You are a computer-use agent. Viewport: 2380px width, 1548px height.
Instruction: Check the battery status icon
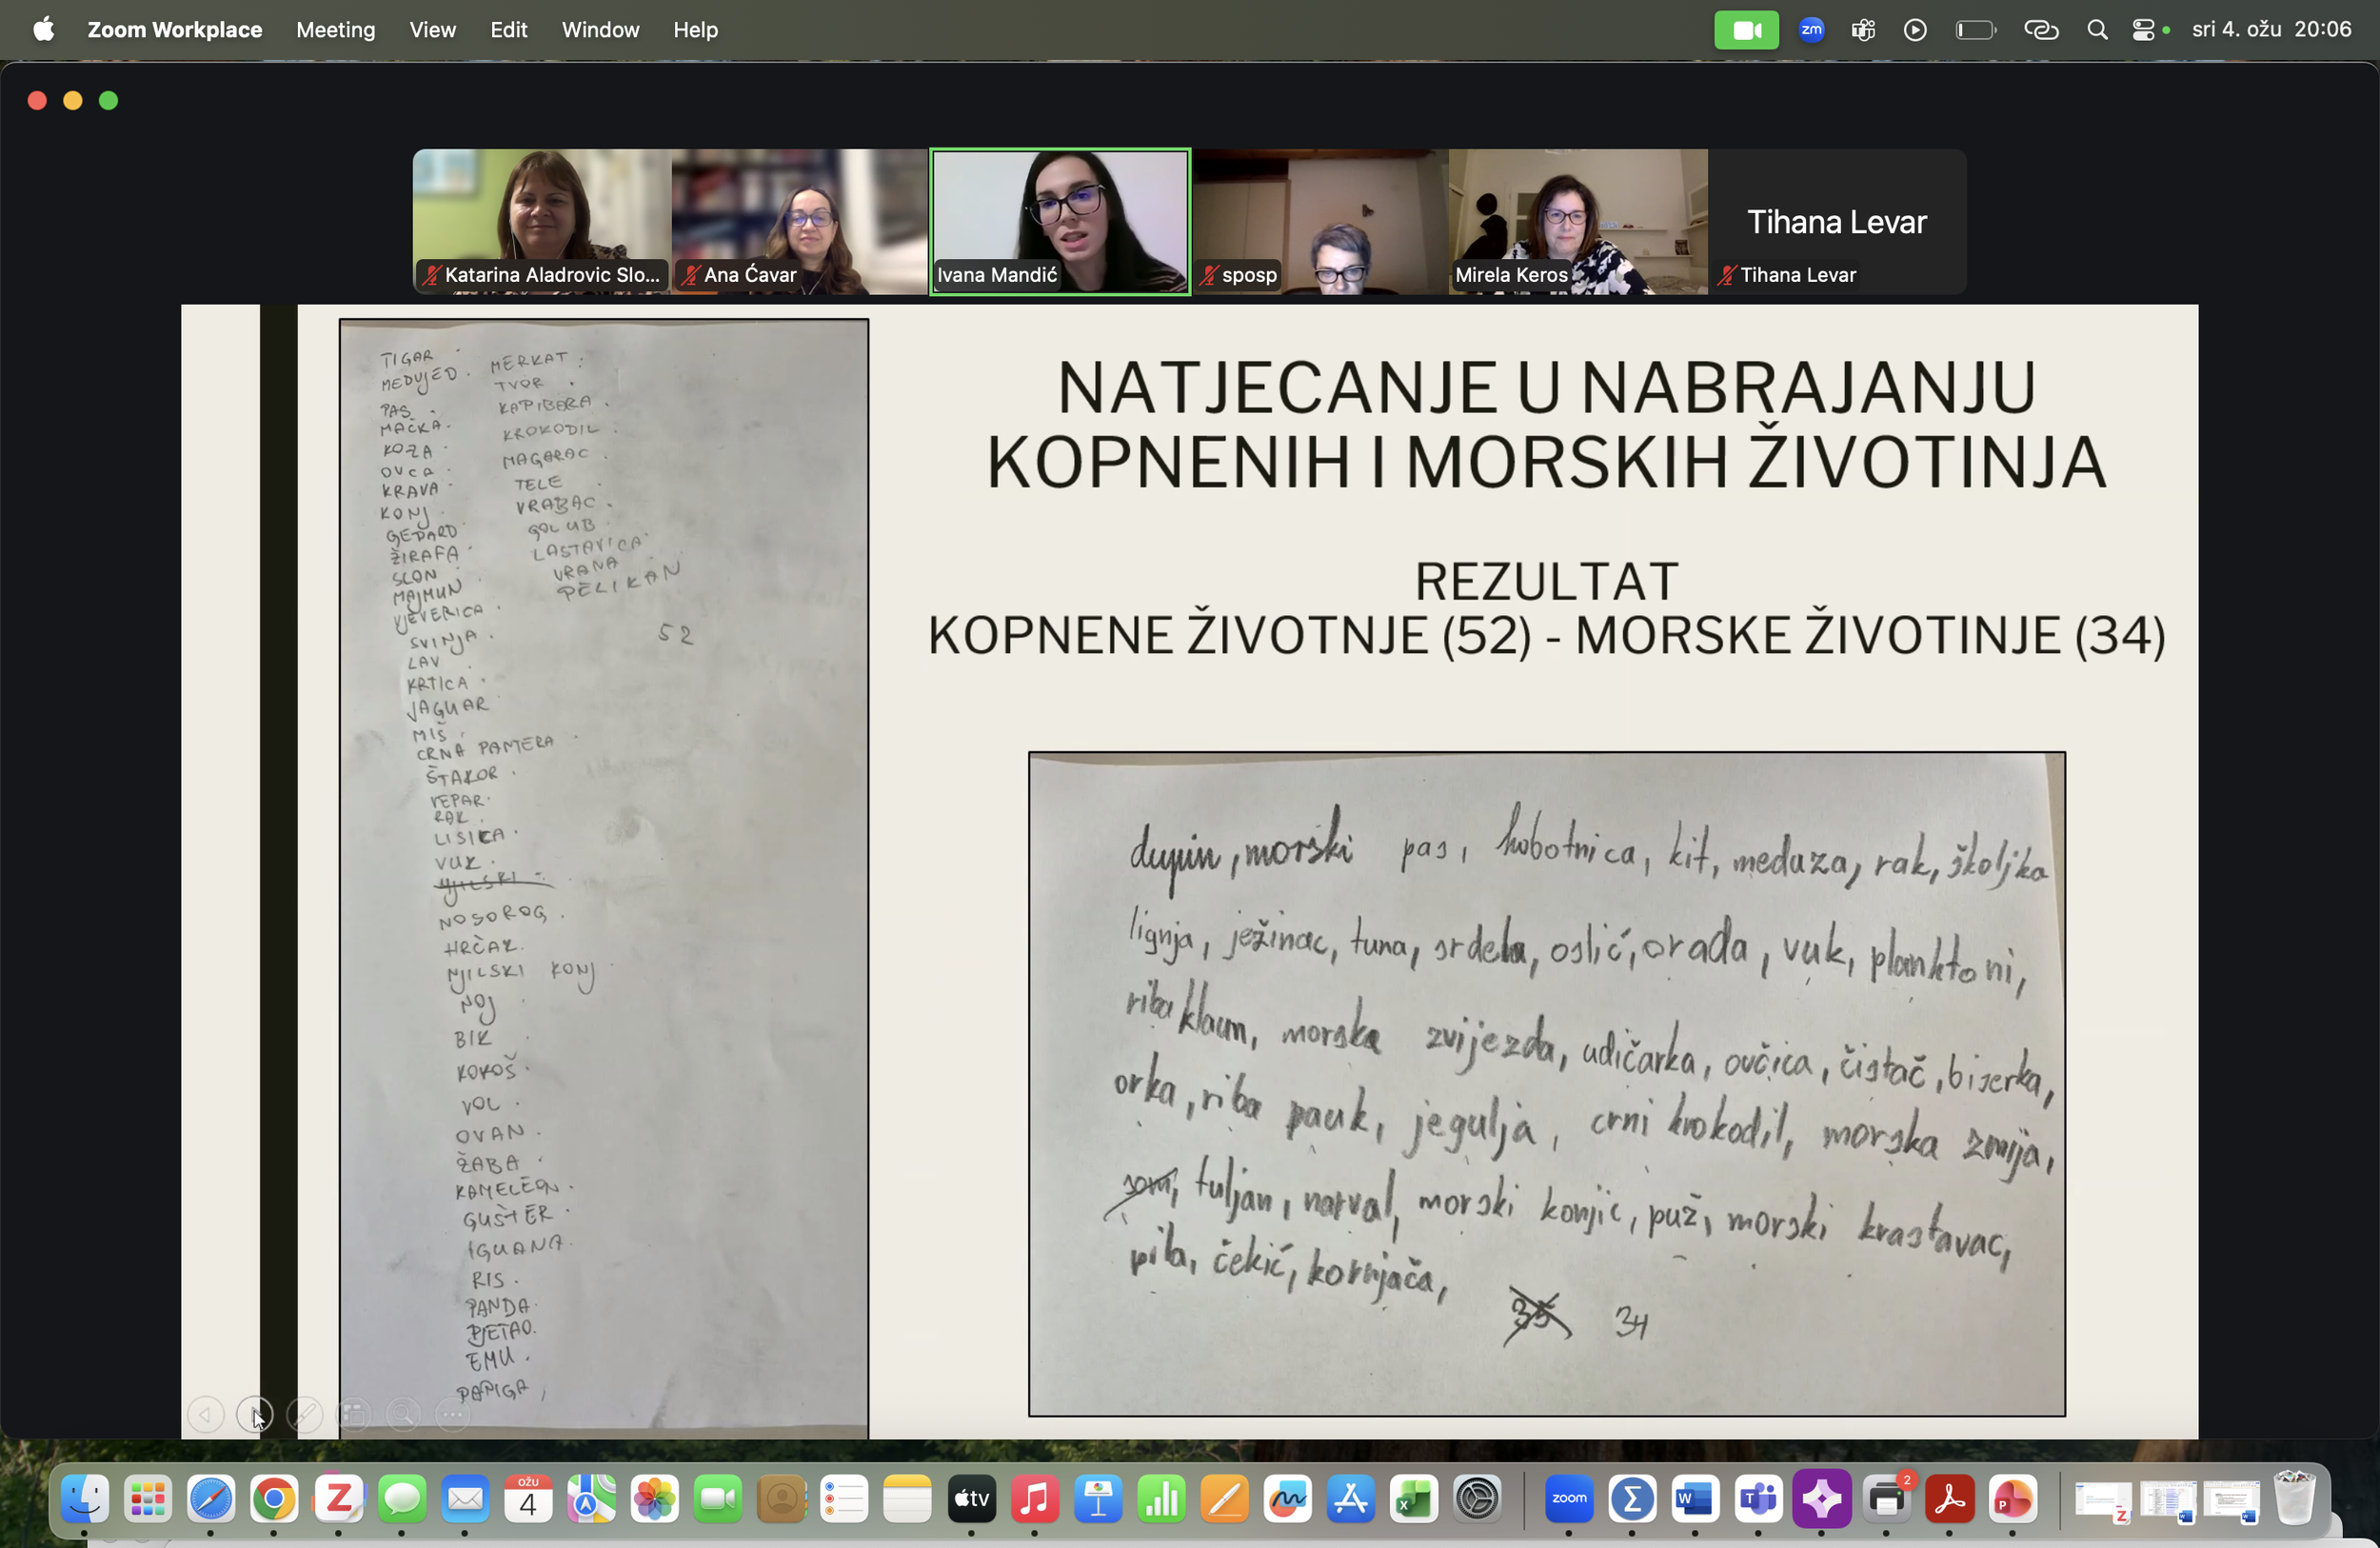point(1976,30)
